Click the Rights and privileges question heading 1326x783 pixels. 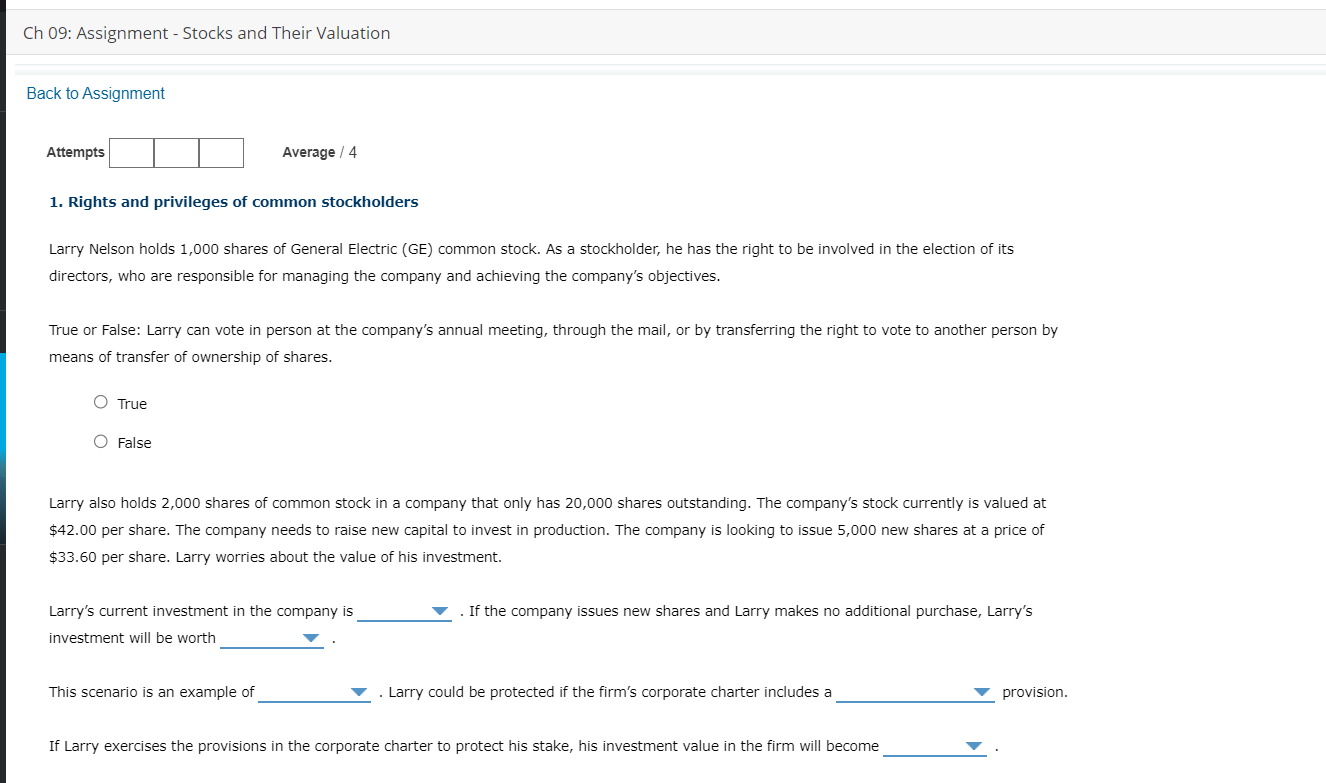(234, 202)
